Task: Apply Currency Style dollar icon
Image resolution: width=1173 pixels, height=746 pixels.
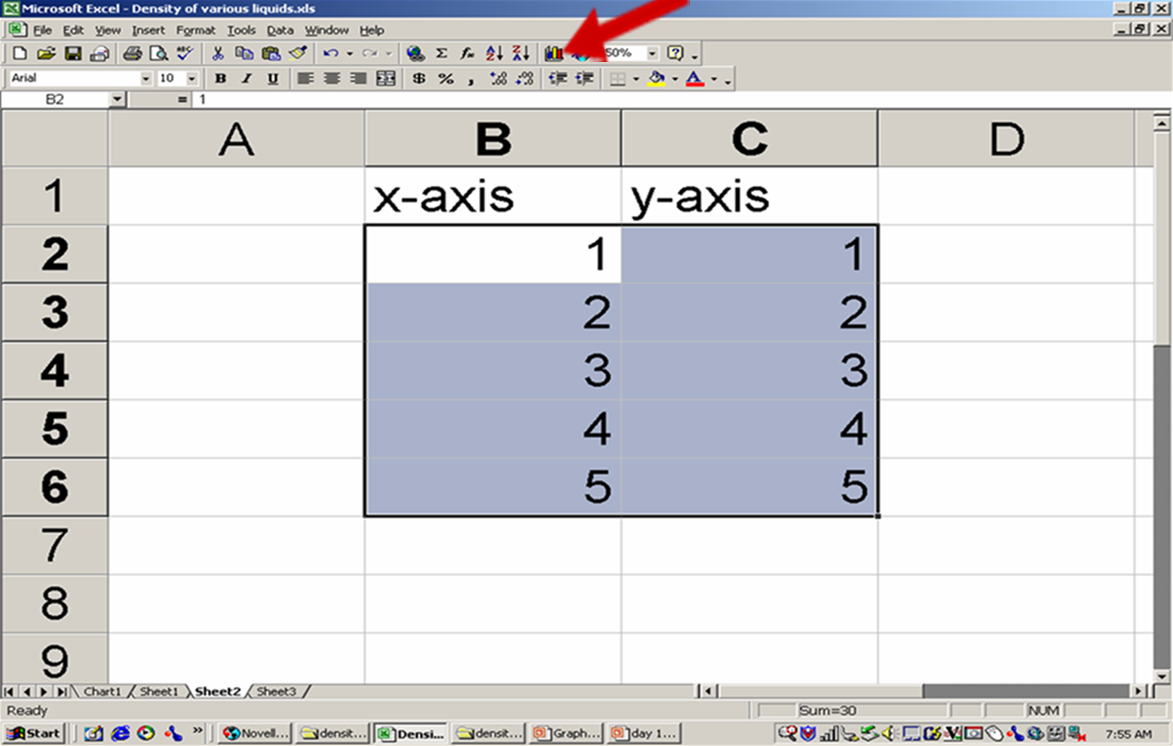Action: coord(419,78)
